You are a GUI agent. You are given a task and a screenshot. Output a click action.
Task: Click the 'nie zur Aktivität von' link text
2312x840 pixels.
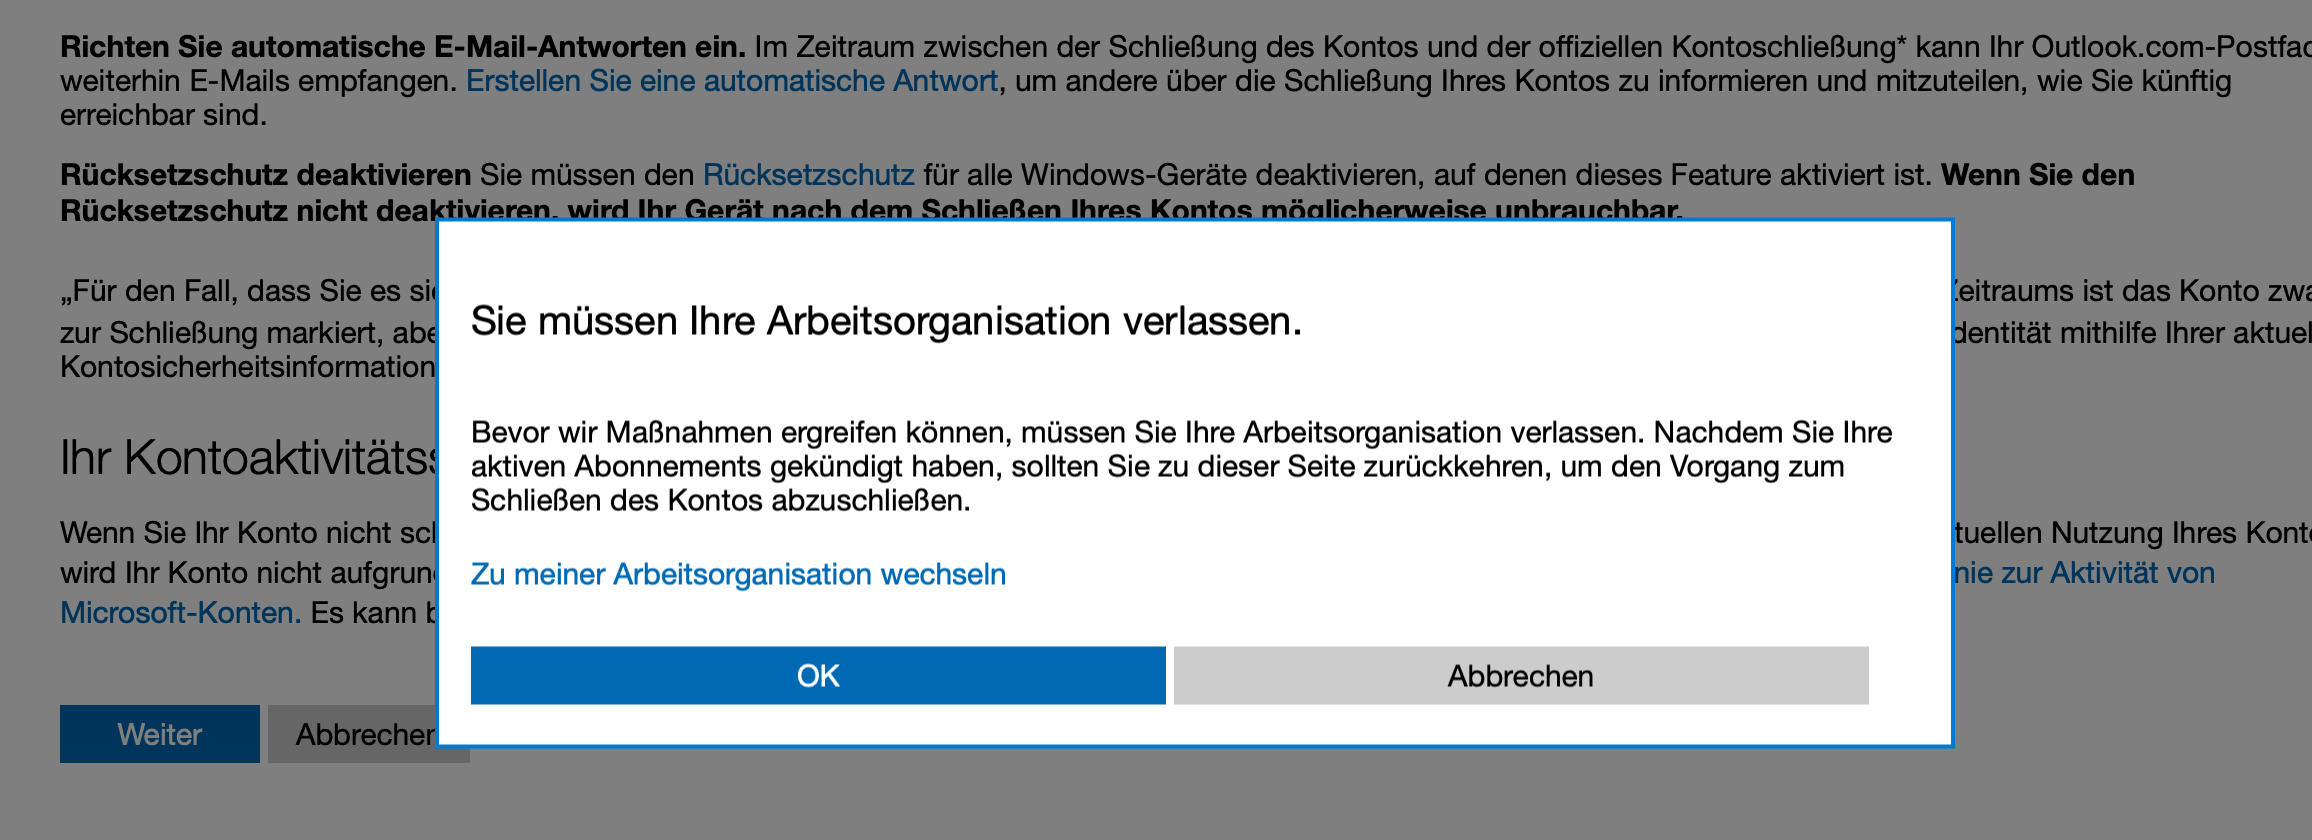[x=2084, y=573]
